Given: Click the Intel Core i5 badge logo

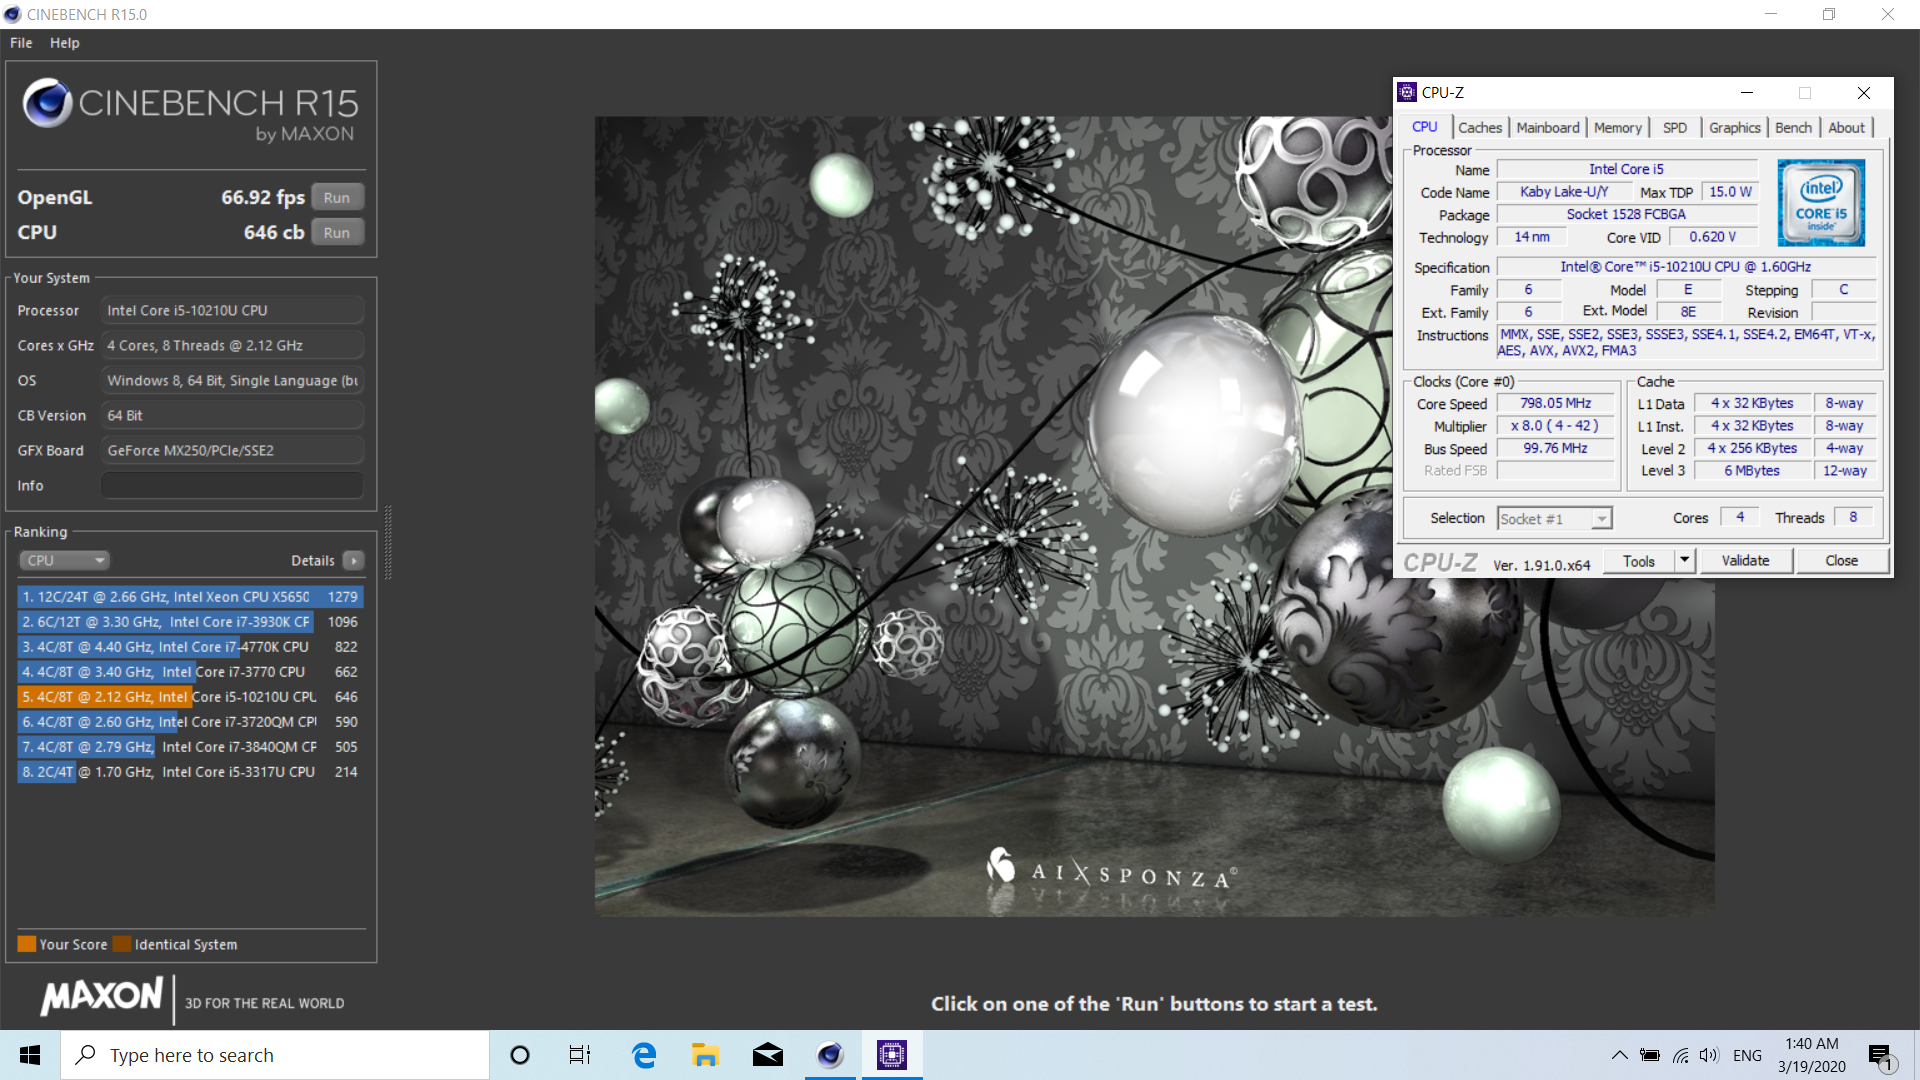Looking at the screenshot, I should 1821,203.
